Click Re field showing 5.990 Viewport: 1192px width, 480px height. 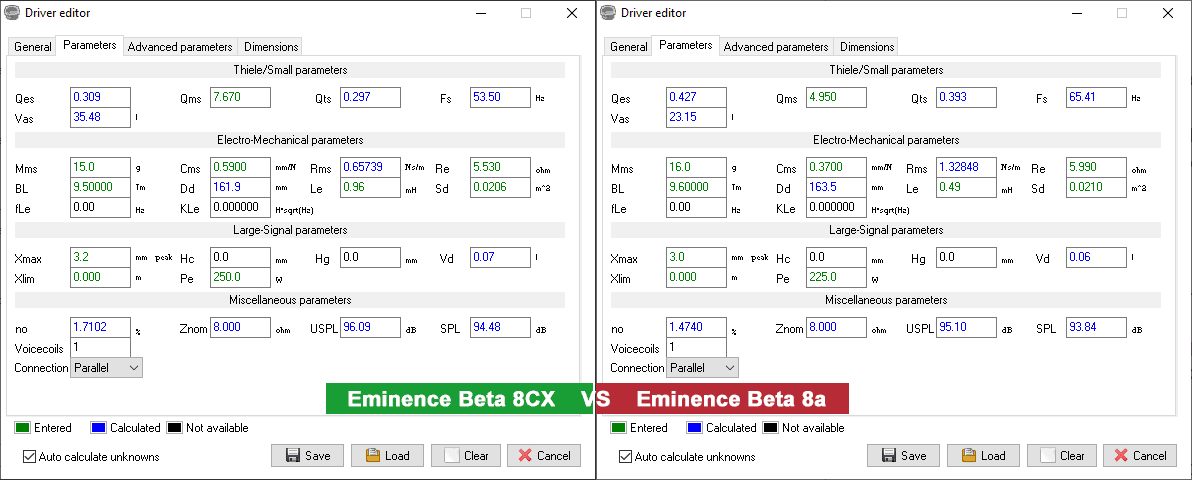[1096, 167]
